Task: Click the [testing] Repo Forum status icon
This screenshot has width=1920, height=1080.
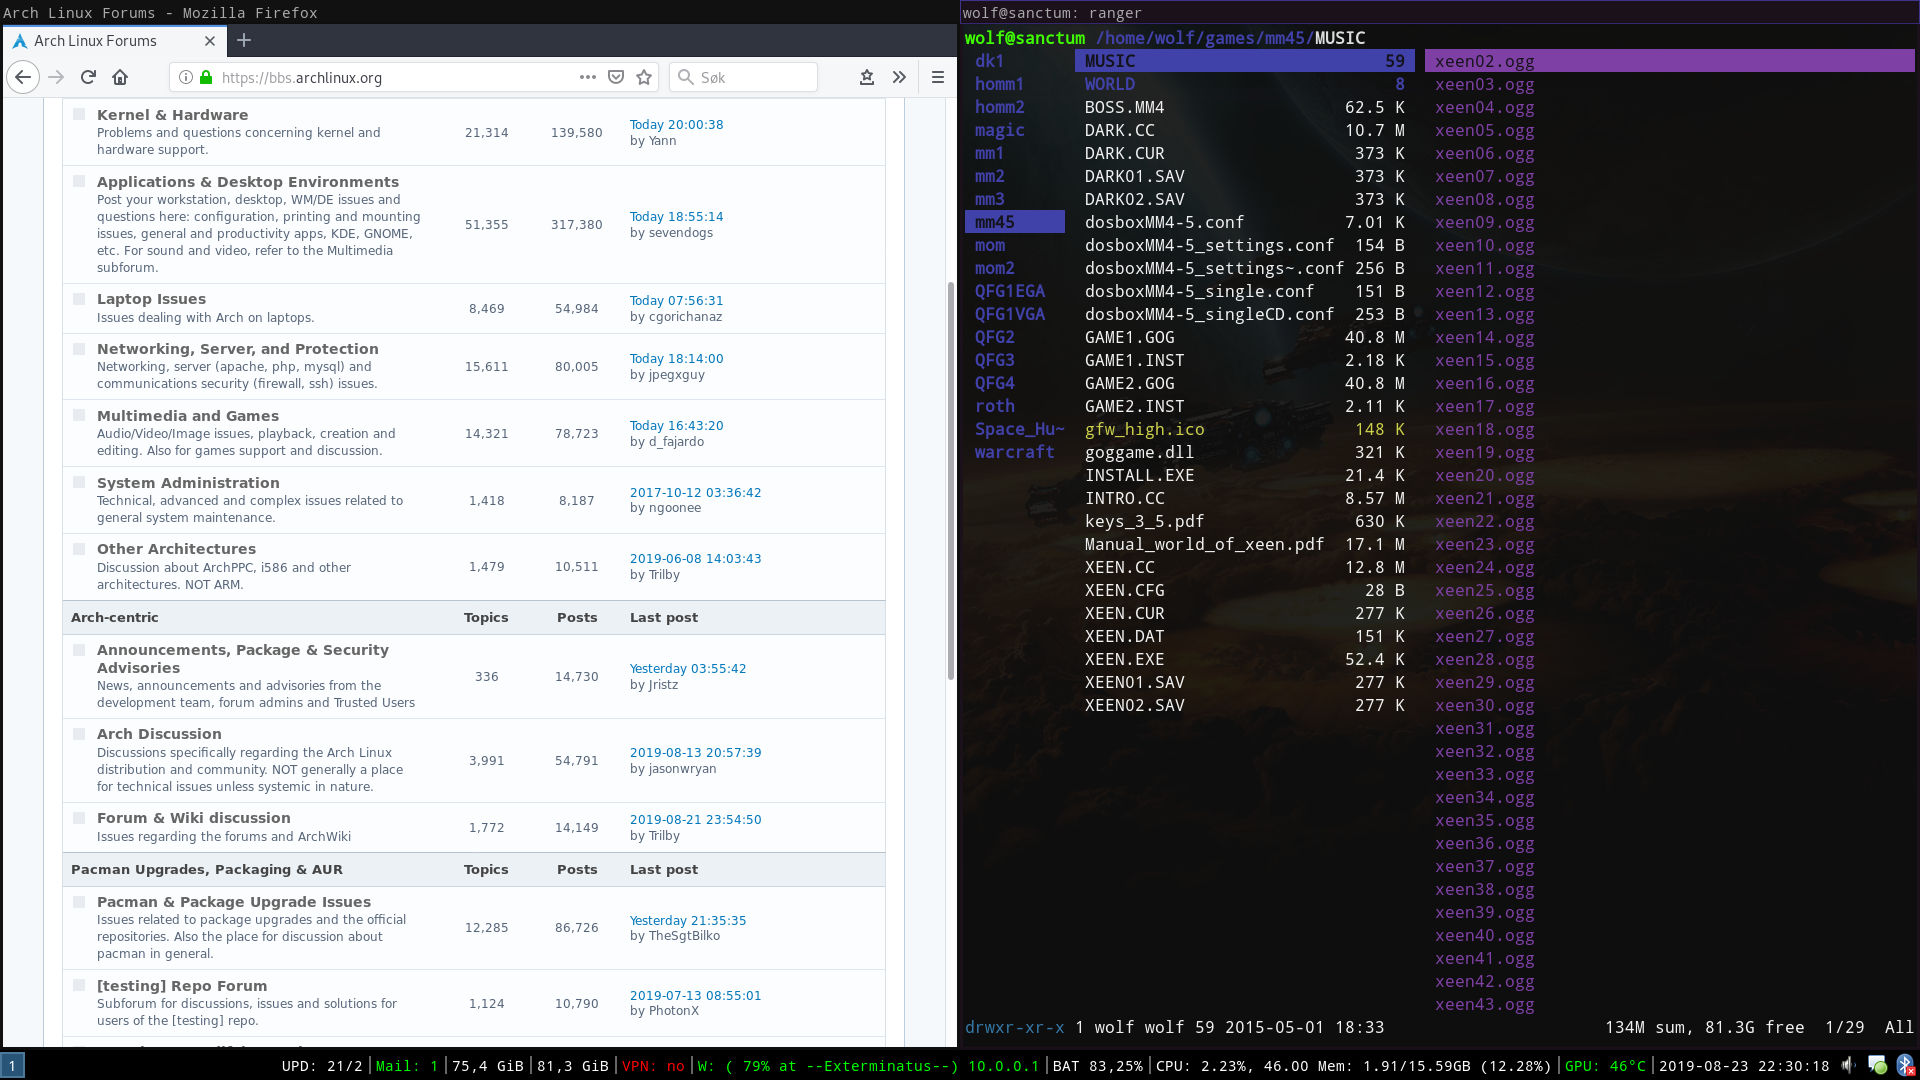Action: click(x=79, y=985)
